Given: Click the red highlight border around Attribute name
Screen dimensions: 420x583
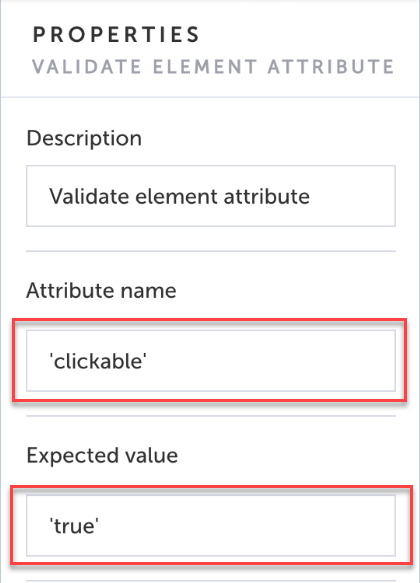Looking at the screenshot, I should pos(210,319).
